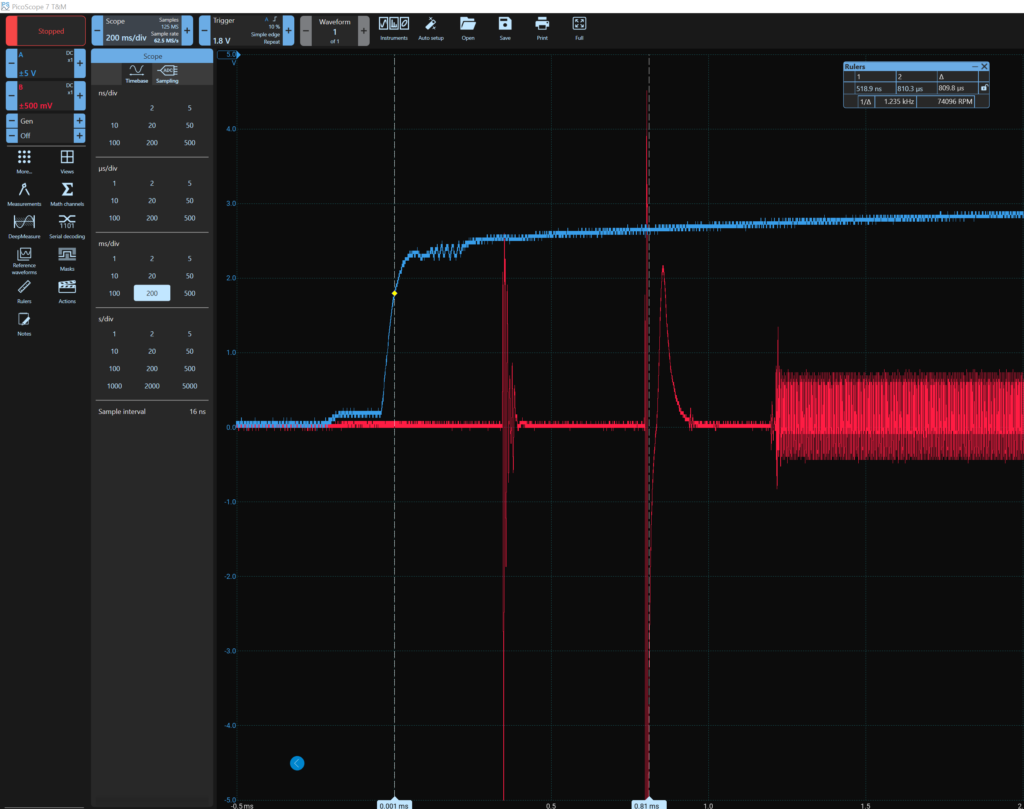Click the Print icon

tap(542, 27)
